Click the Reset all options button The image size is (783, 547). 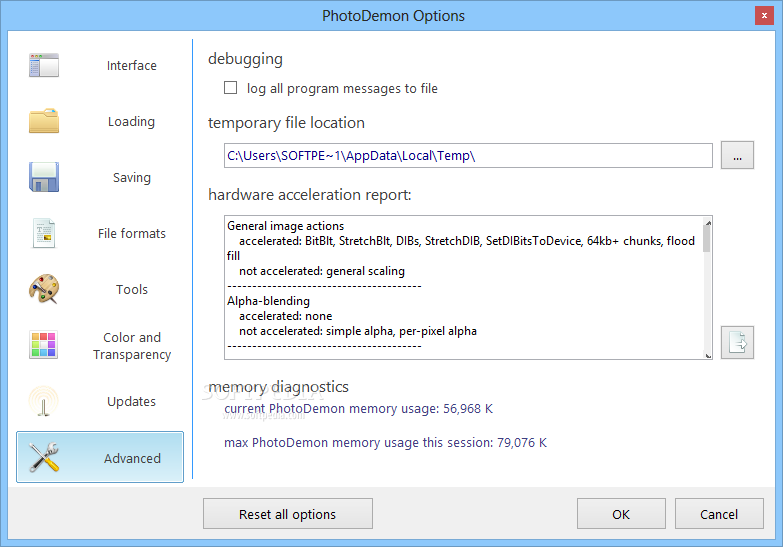click(288, 514)
